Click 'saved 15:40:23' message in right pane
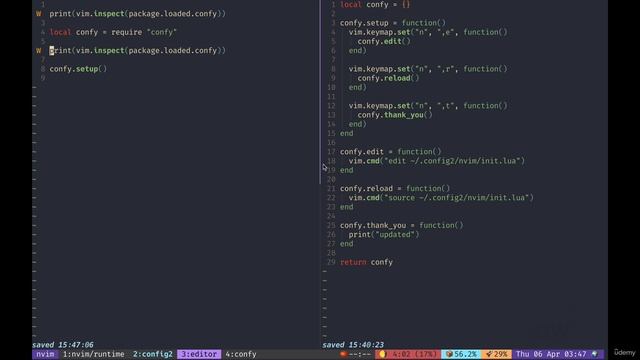This screenshot has width=640, height=360. coord(353,344)
